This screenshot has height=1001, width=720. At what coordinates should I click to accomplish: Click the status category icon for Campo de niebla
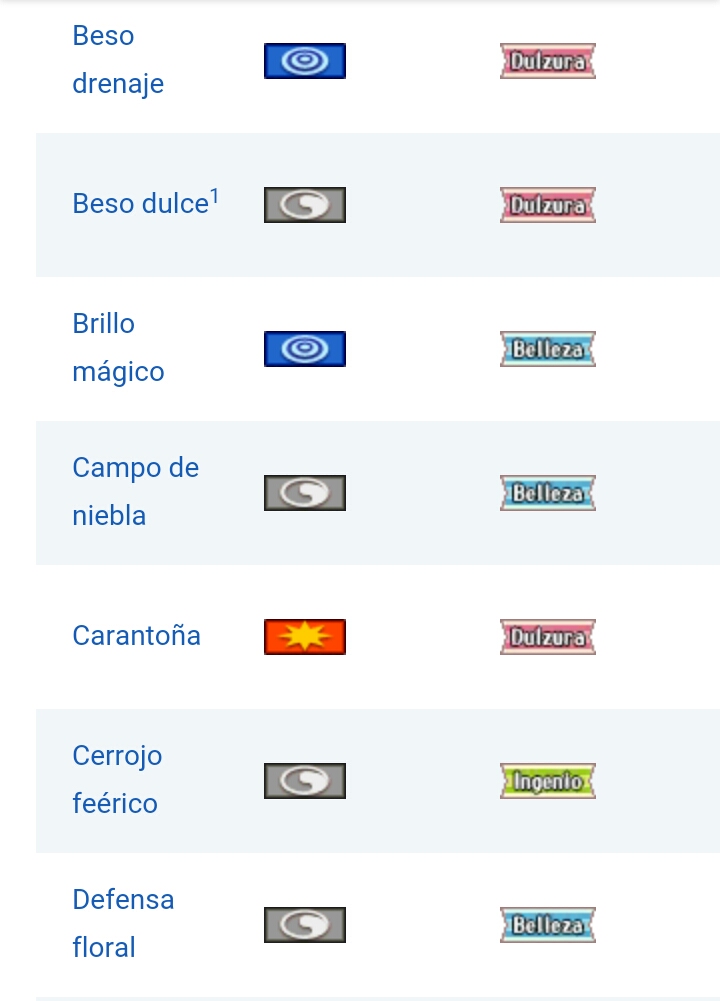coord(305,493)
